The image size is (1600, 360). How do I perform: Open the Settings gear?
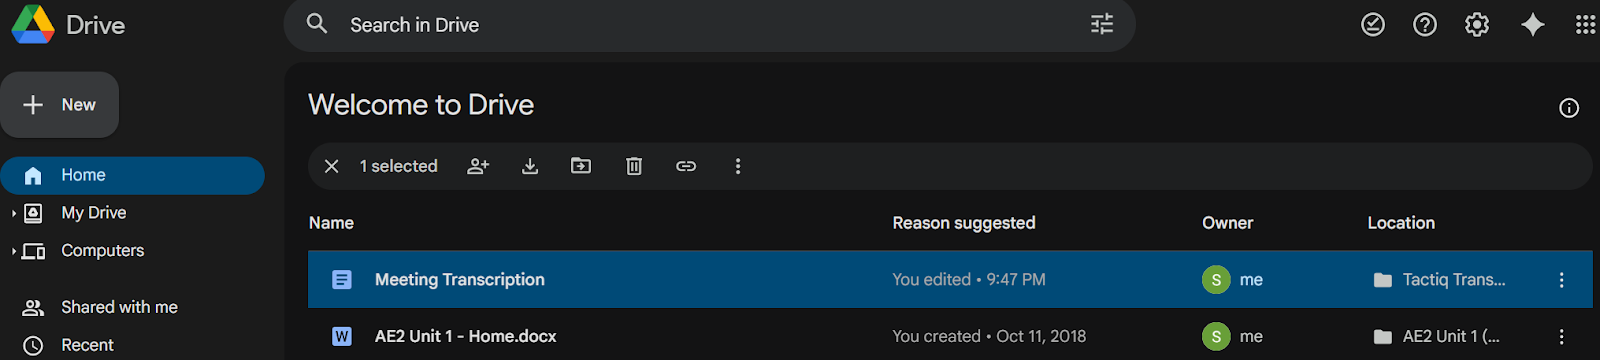[x=1477, y=25]
